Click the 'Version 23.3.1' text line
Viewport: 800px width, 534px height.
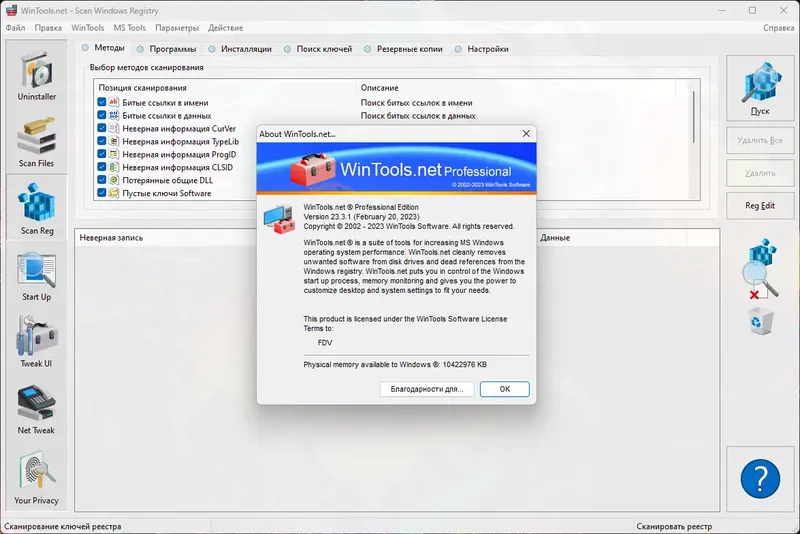pyautogui.click(x=361, y=217)
